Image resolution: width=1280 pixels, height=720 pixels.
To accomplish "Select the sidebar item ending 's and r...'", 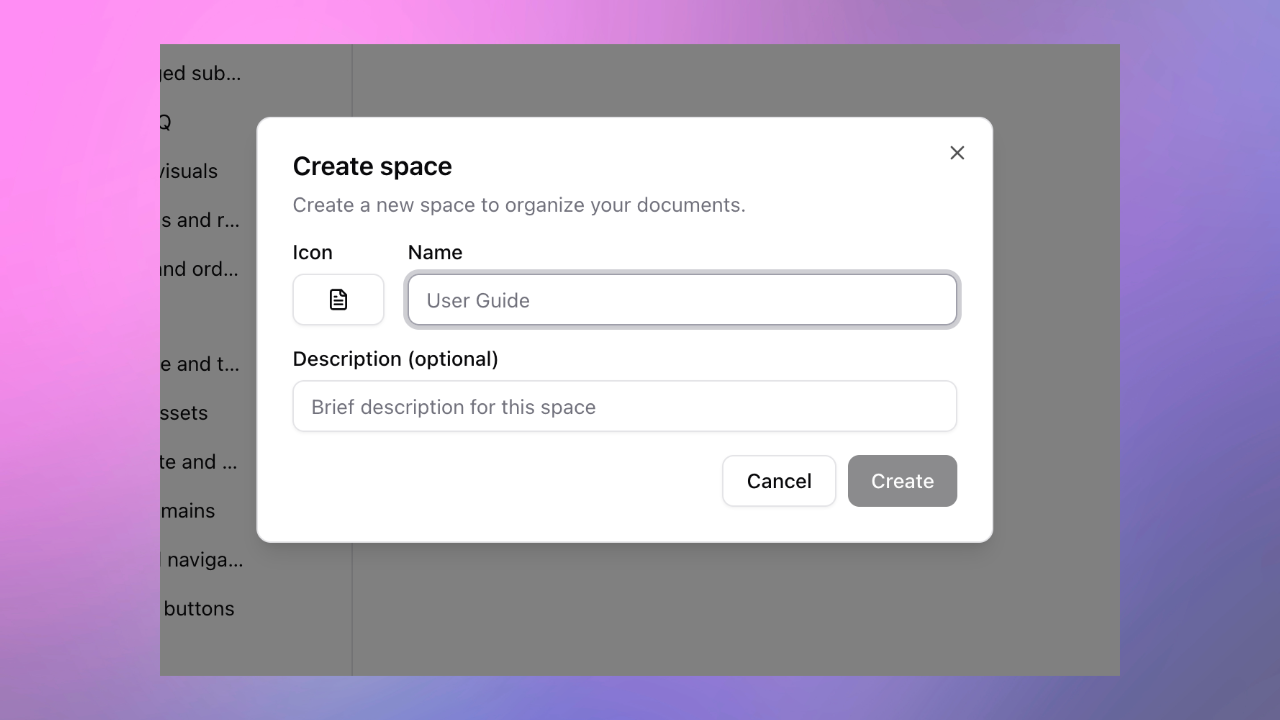I will pyautogui.click(x=201, y=220).
